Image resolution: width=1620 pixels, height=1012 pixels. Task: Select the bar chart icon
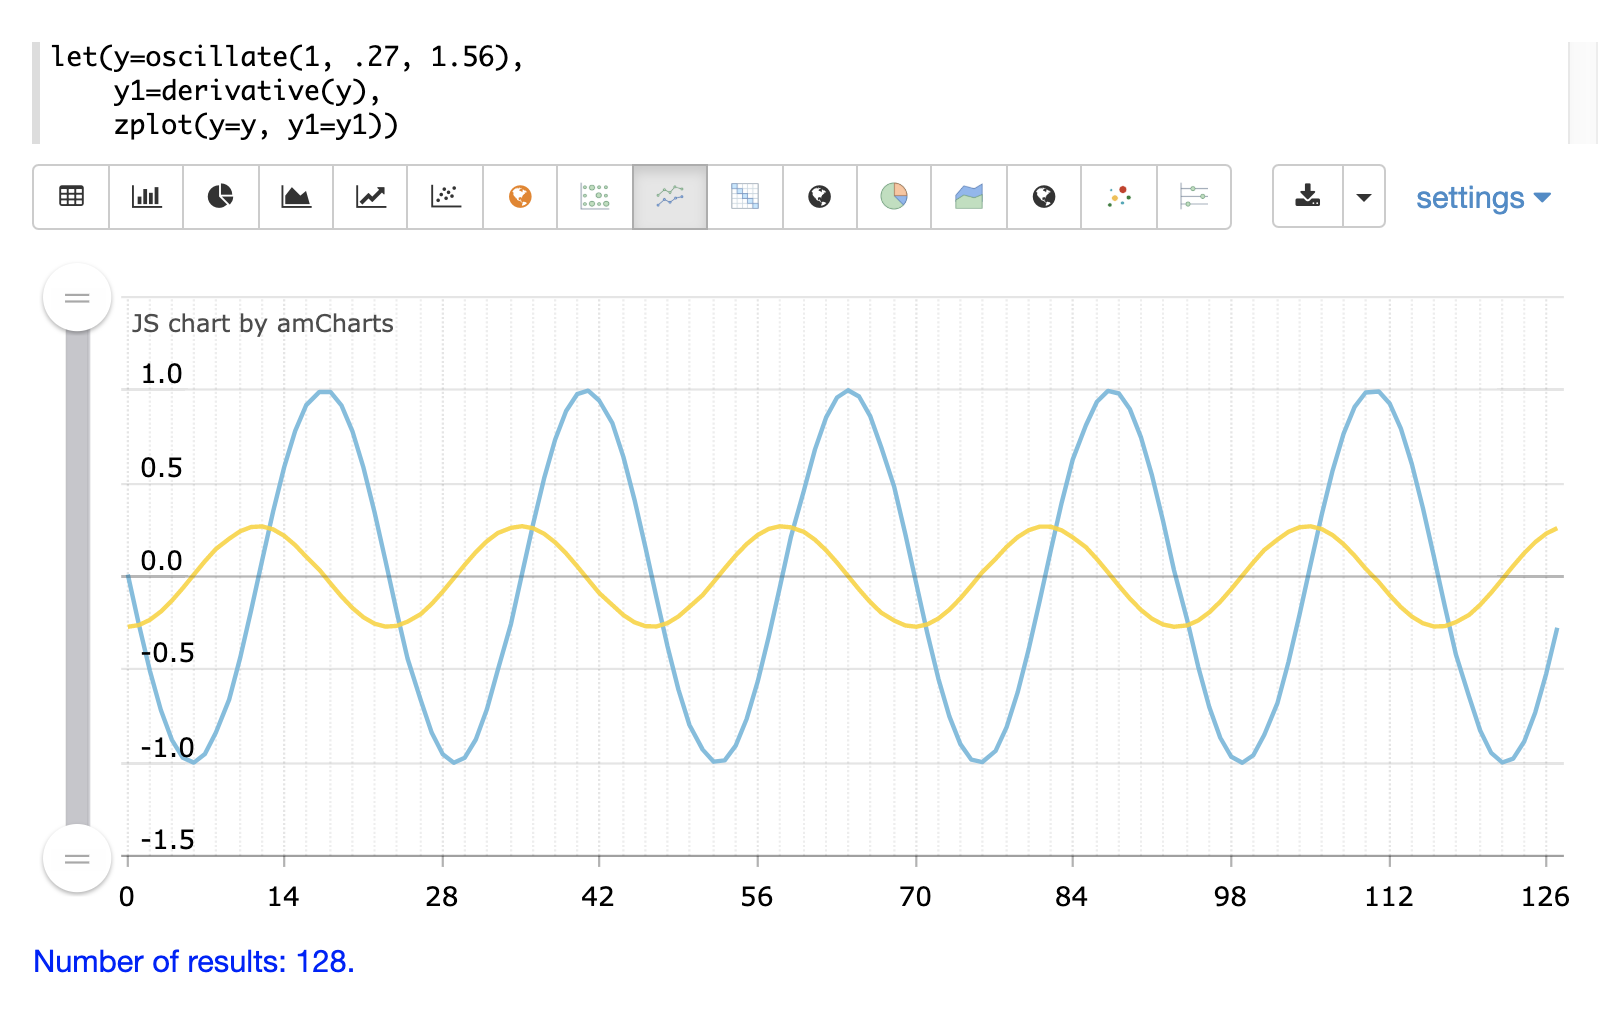pos(146,197)
